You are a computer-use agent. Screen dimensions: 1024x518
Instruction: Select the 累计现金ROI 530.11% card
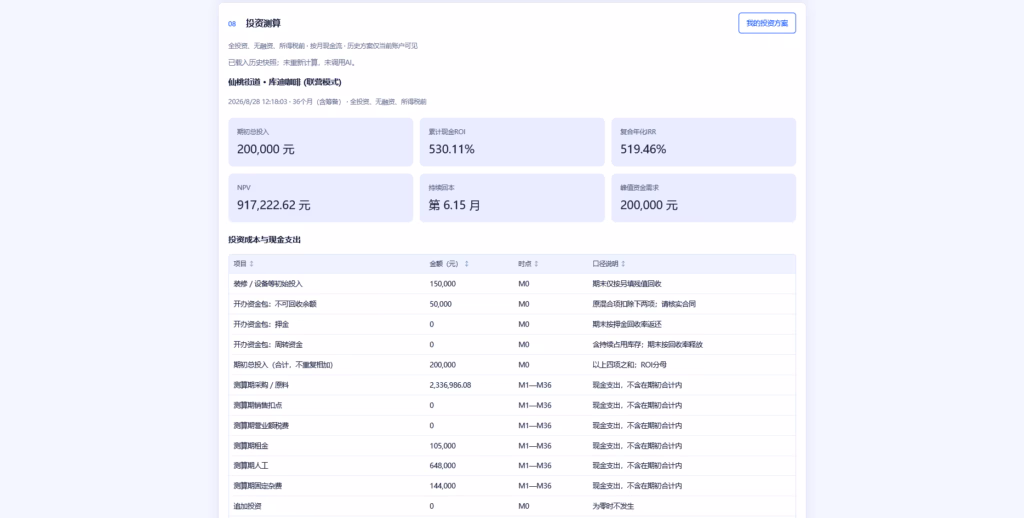coord(512,142)
